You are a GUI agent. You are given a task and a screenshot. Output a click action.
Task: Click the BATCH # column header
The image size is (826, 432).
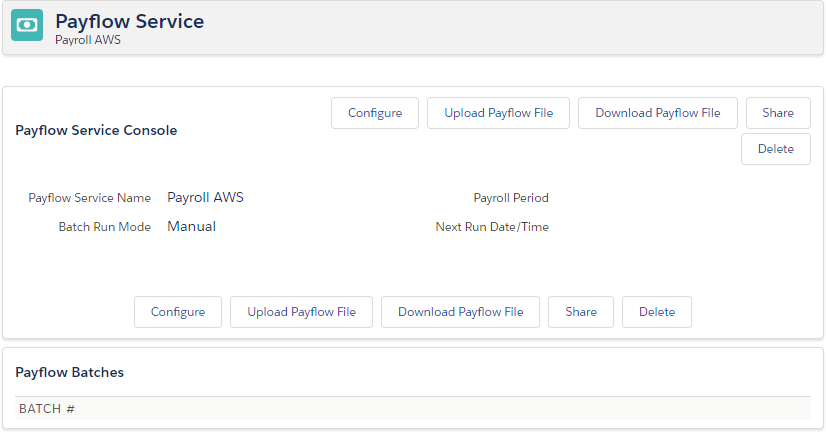(x=47, y=409)
